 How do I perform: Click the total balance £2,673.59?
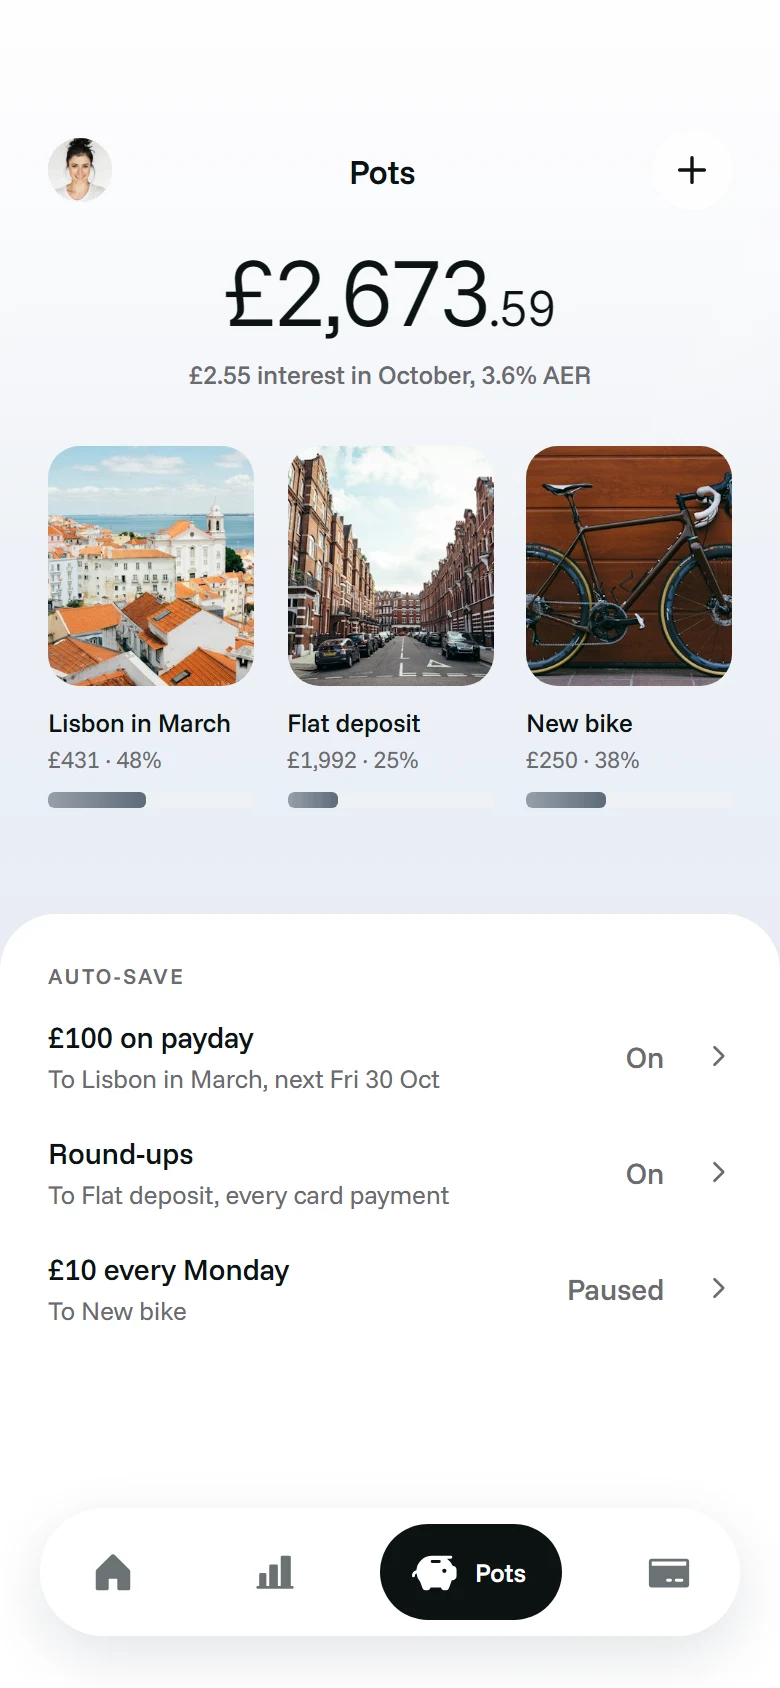[390, 295]
